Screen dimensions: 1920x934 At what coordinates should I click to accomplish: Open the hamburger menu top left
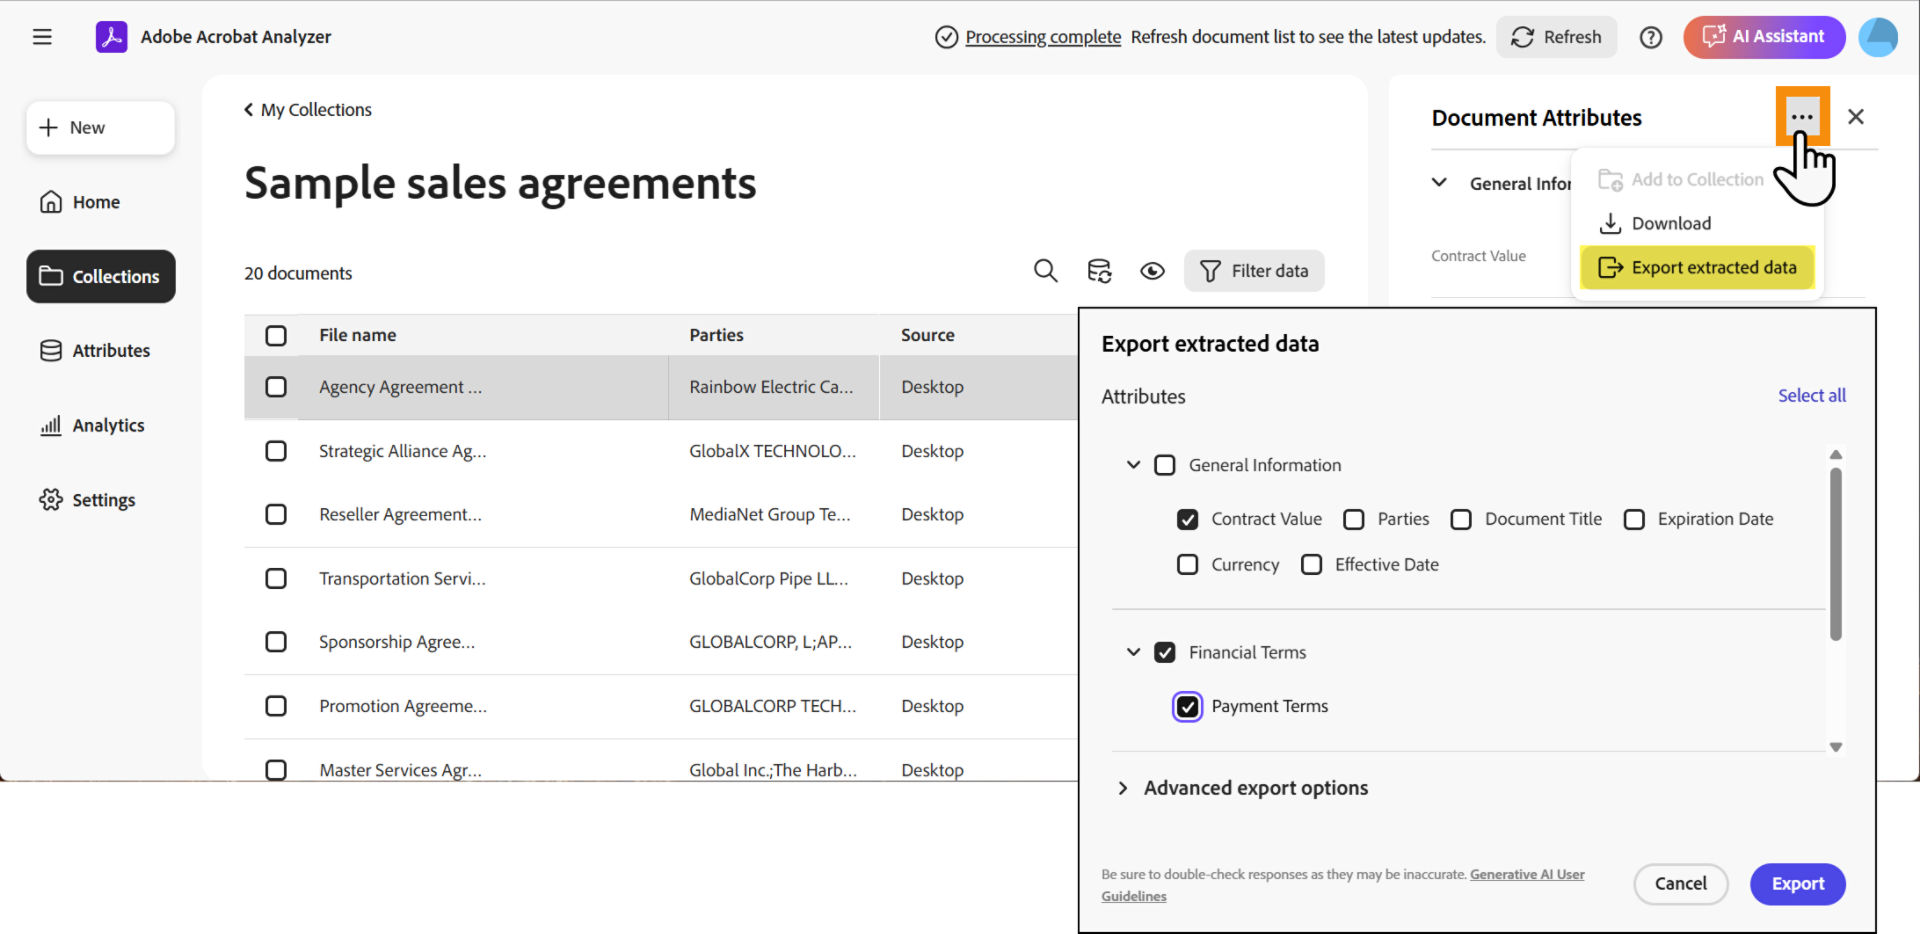[42, 36]
